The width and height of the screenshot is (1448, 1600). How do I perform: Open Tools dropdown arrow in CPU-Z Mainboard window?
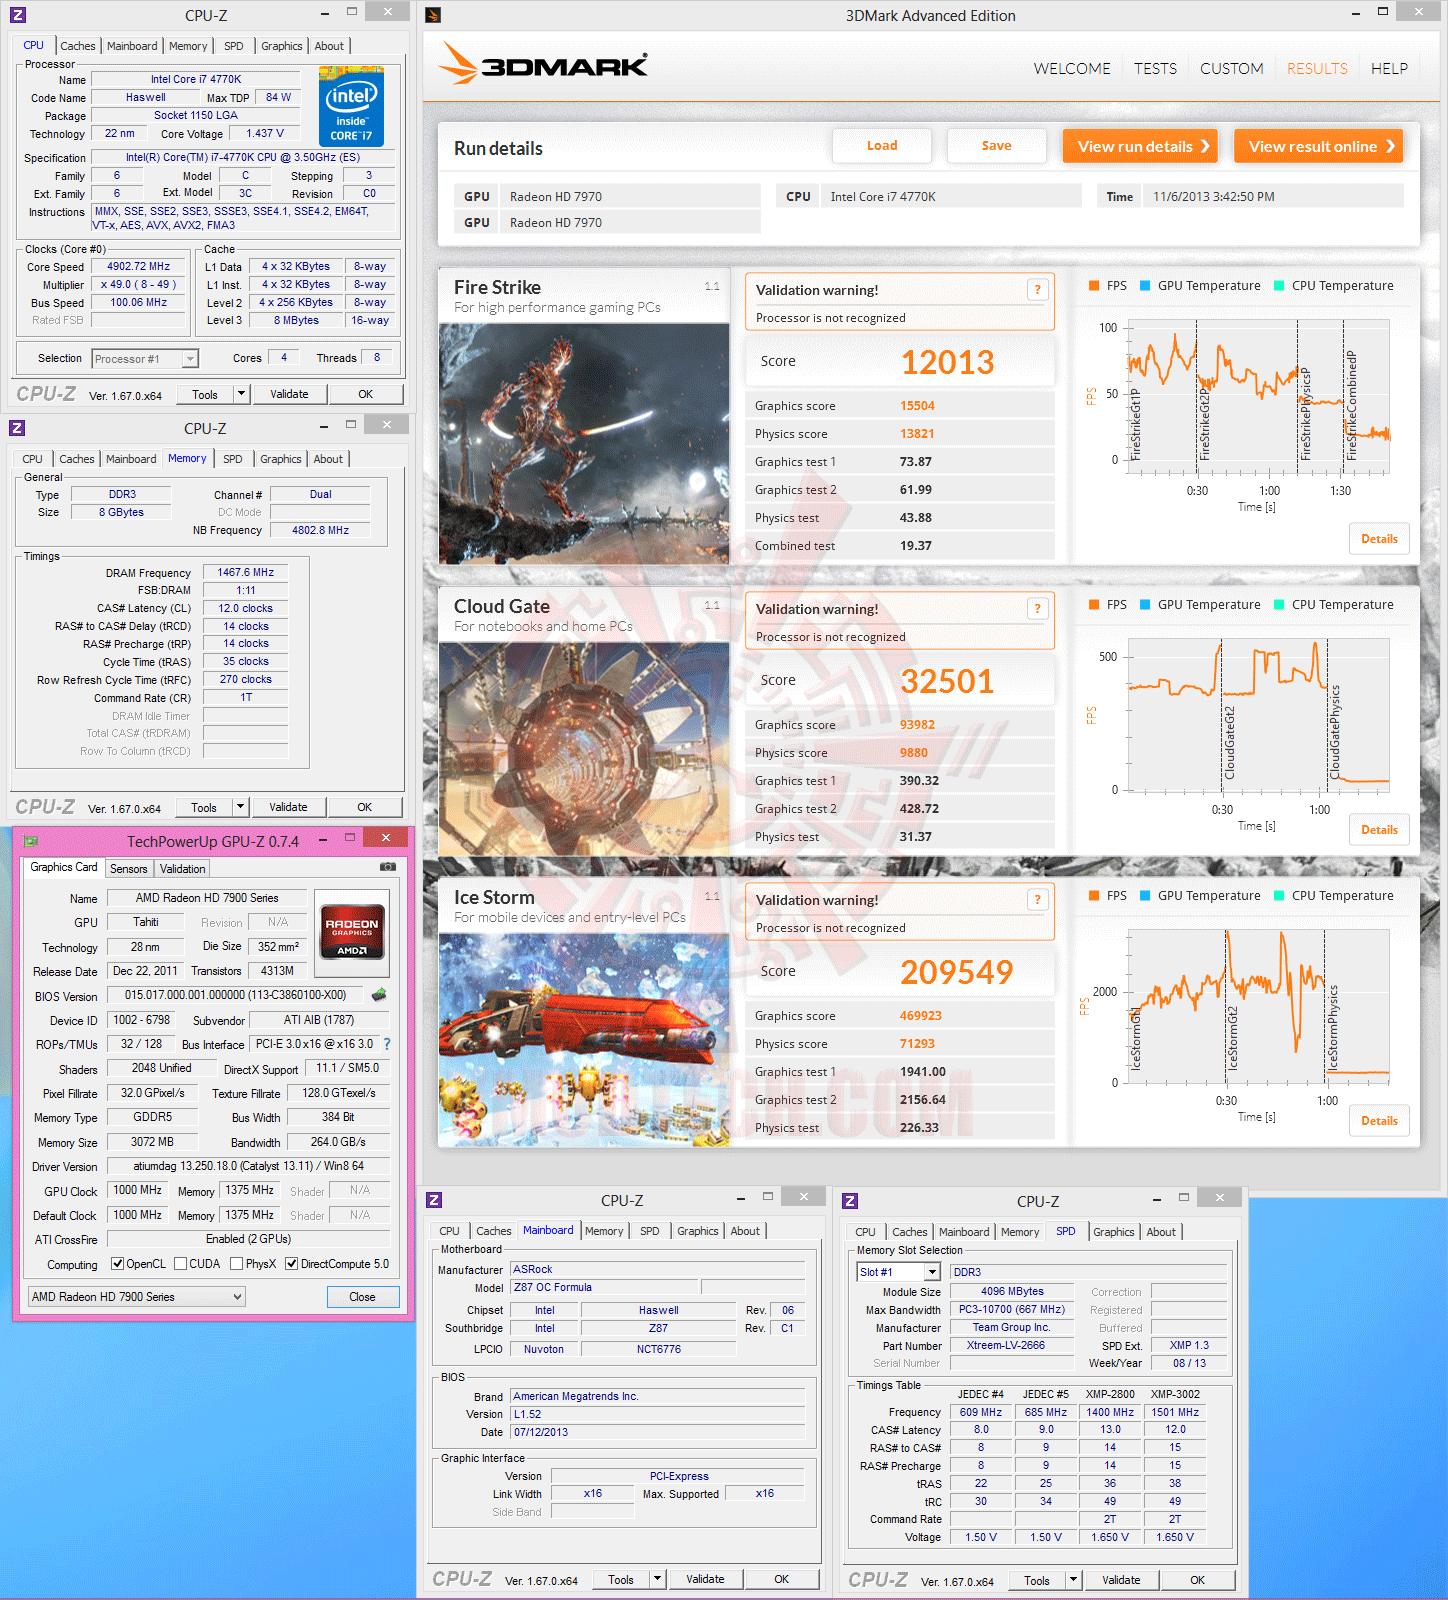point(657,1579)
